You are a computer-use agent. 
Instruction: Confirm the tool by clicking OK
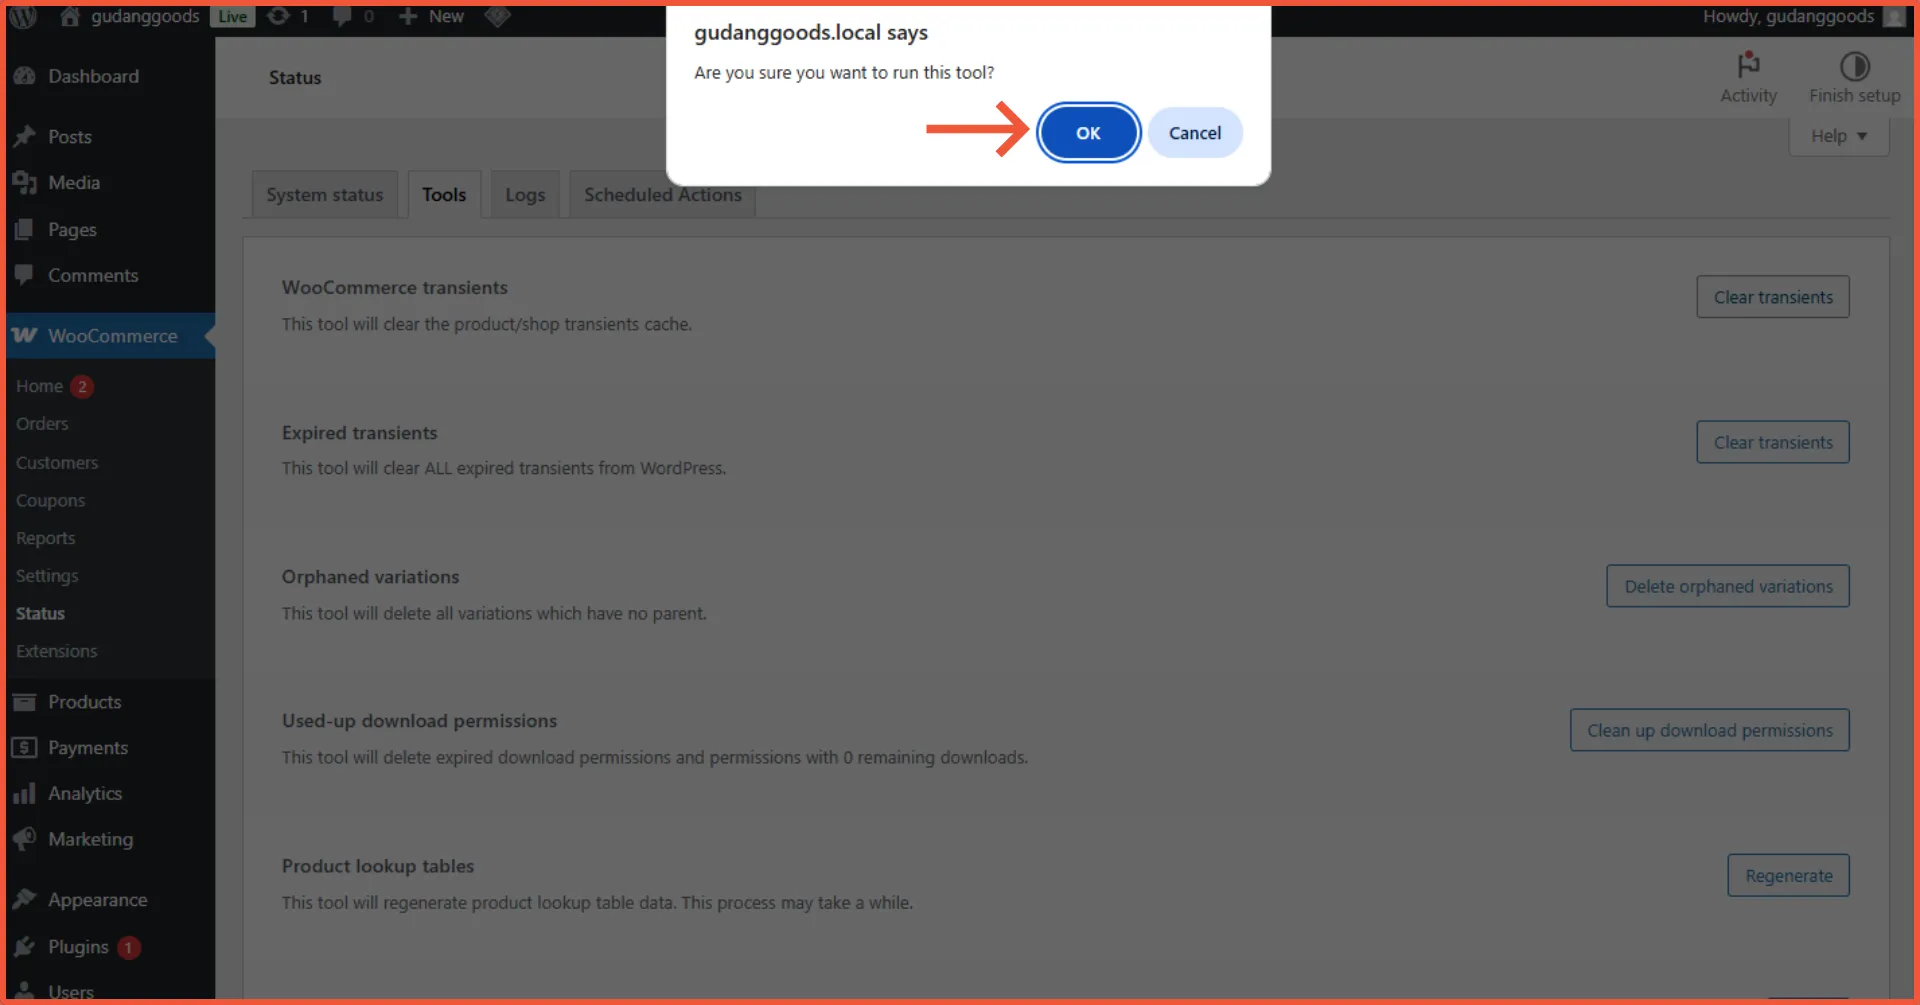click(x=1088, y=132)
